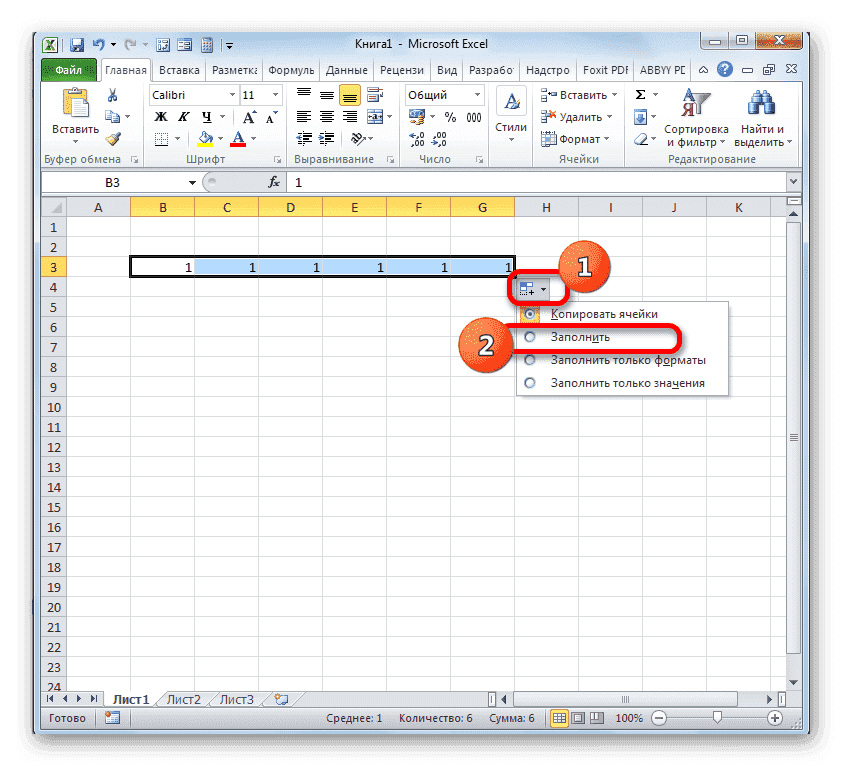Click the increase decimal places icon
The height and width of the screenshot is (766, 842).
[x=416, y=140]
